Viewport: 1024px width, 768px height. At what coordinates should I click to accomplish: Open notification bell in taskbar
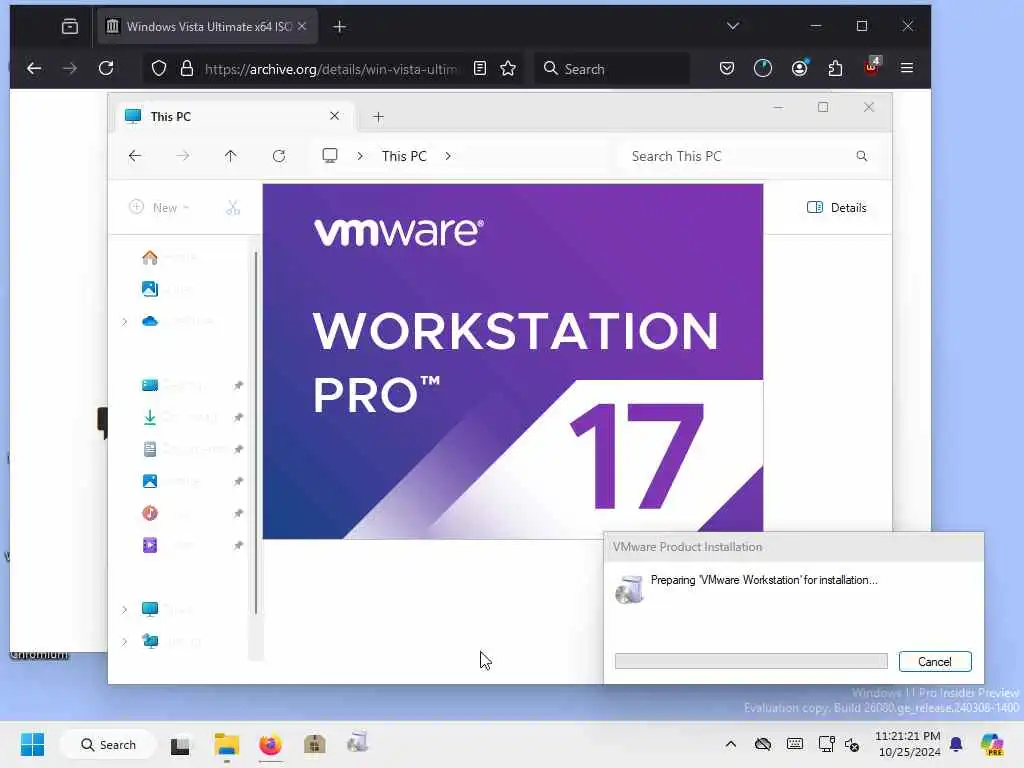tap(956, 744)
